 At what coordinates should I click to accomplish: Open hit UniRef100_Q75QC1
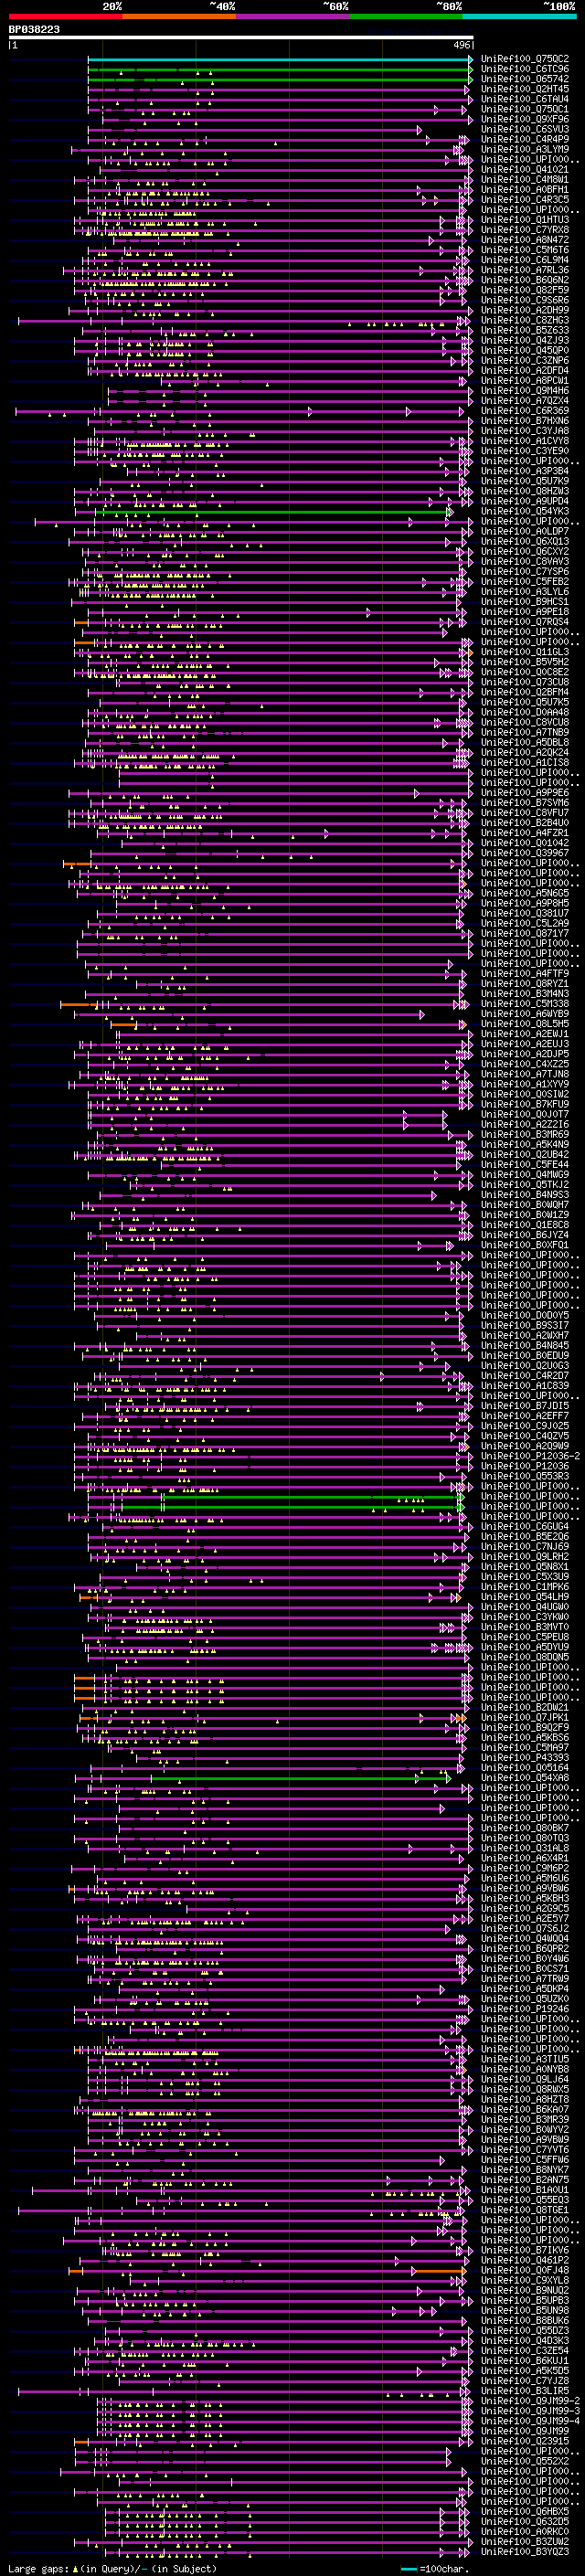[525, 109]
